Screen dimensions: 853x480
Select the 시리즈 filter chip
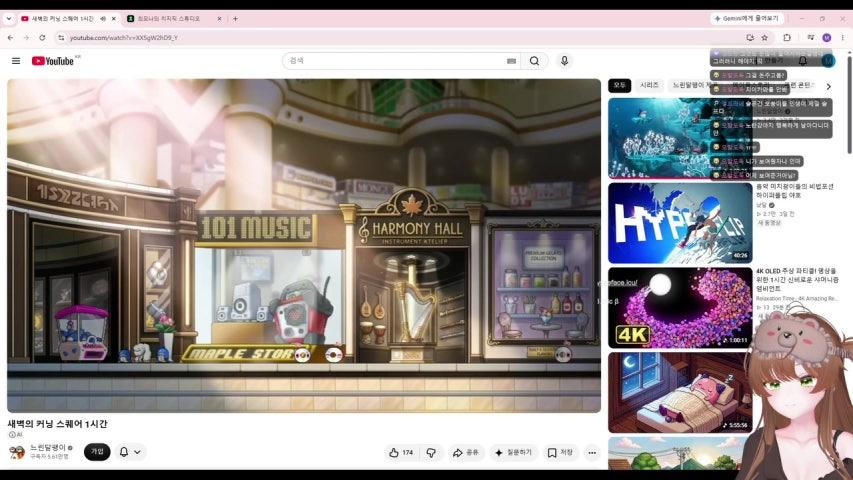649,85
